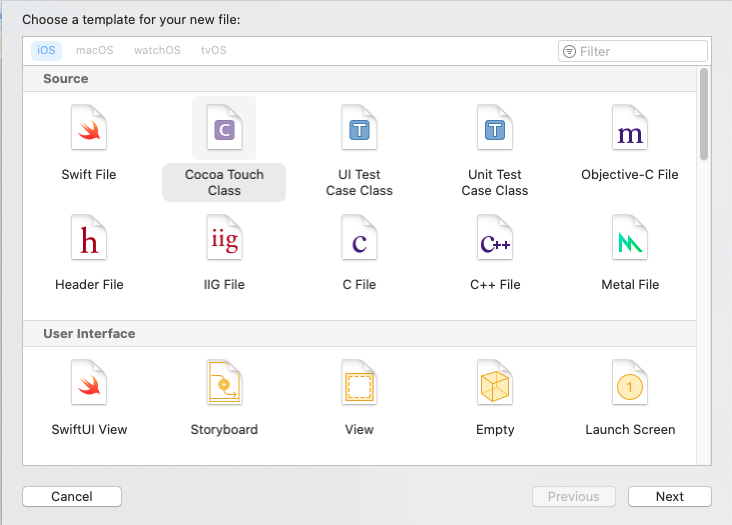Click the "C++ File" label
732x525 pixels.
[495, 285]
